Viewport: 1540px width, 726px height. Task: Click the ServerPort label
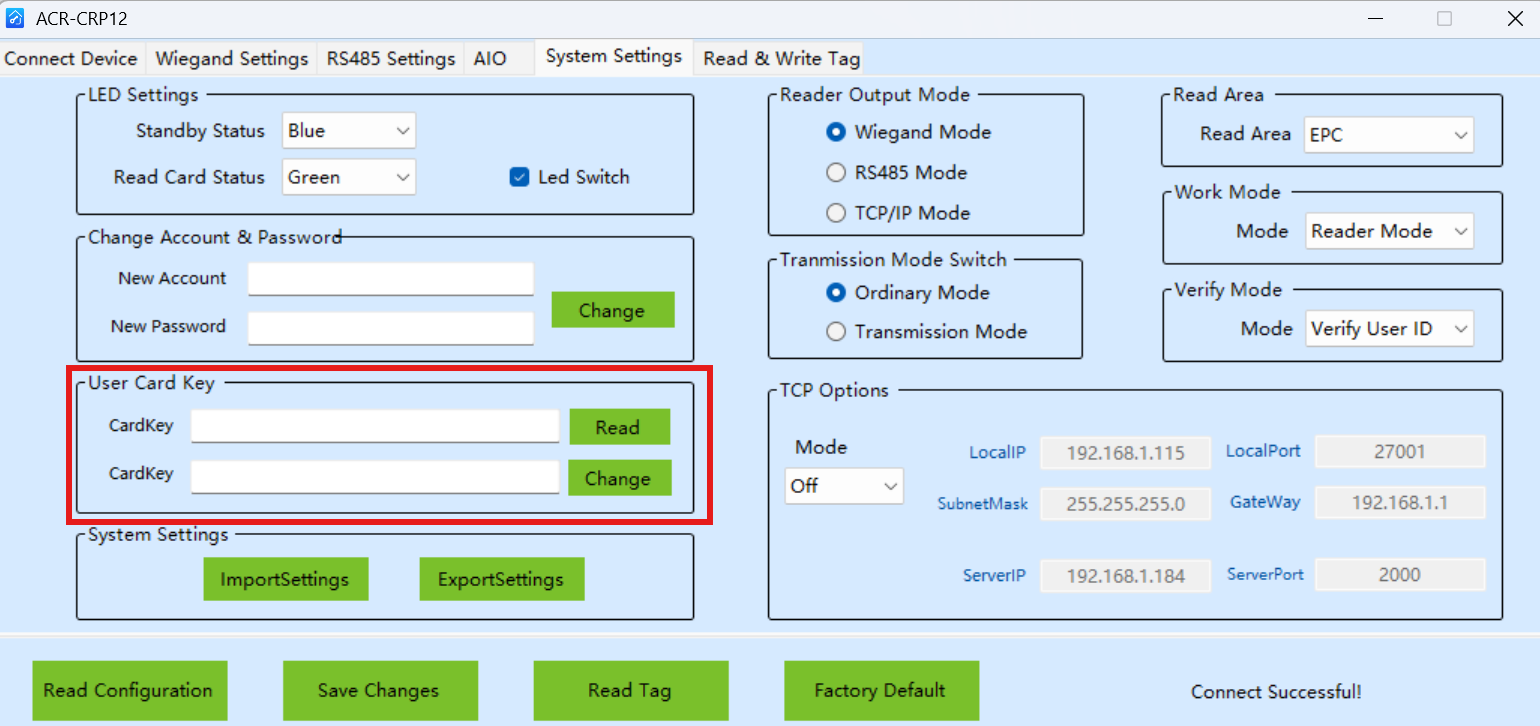pos(1265,575)
